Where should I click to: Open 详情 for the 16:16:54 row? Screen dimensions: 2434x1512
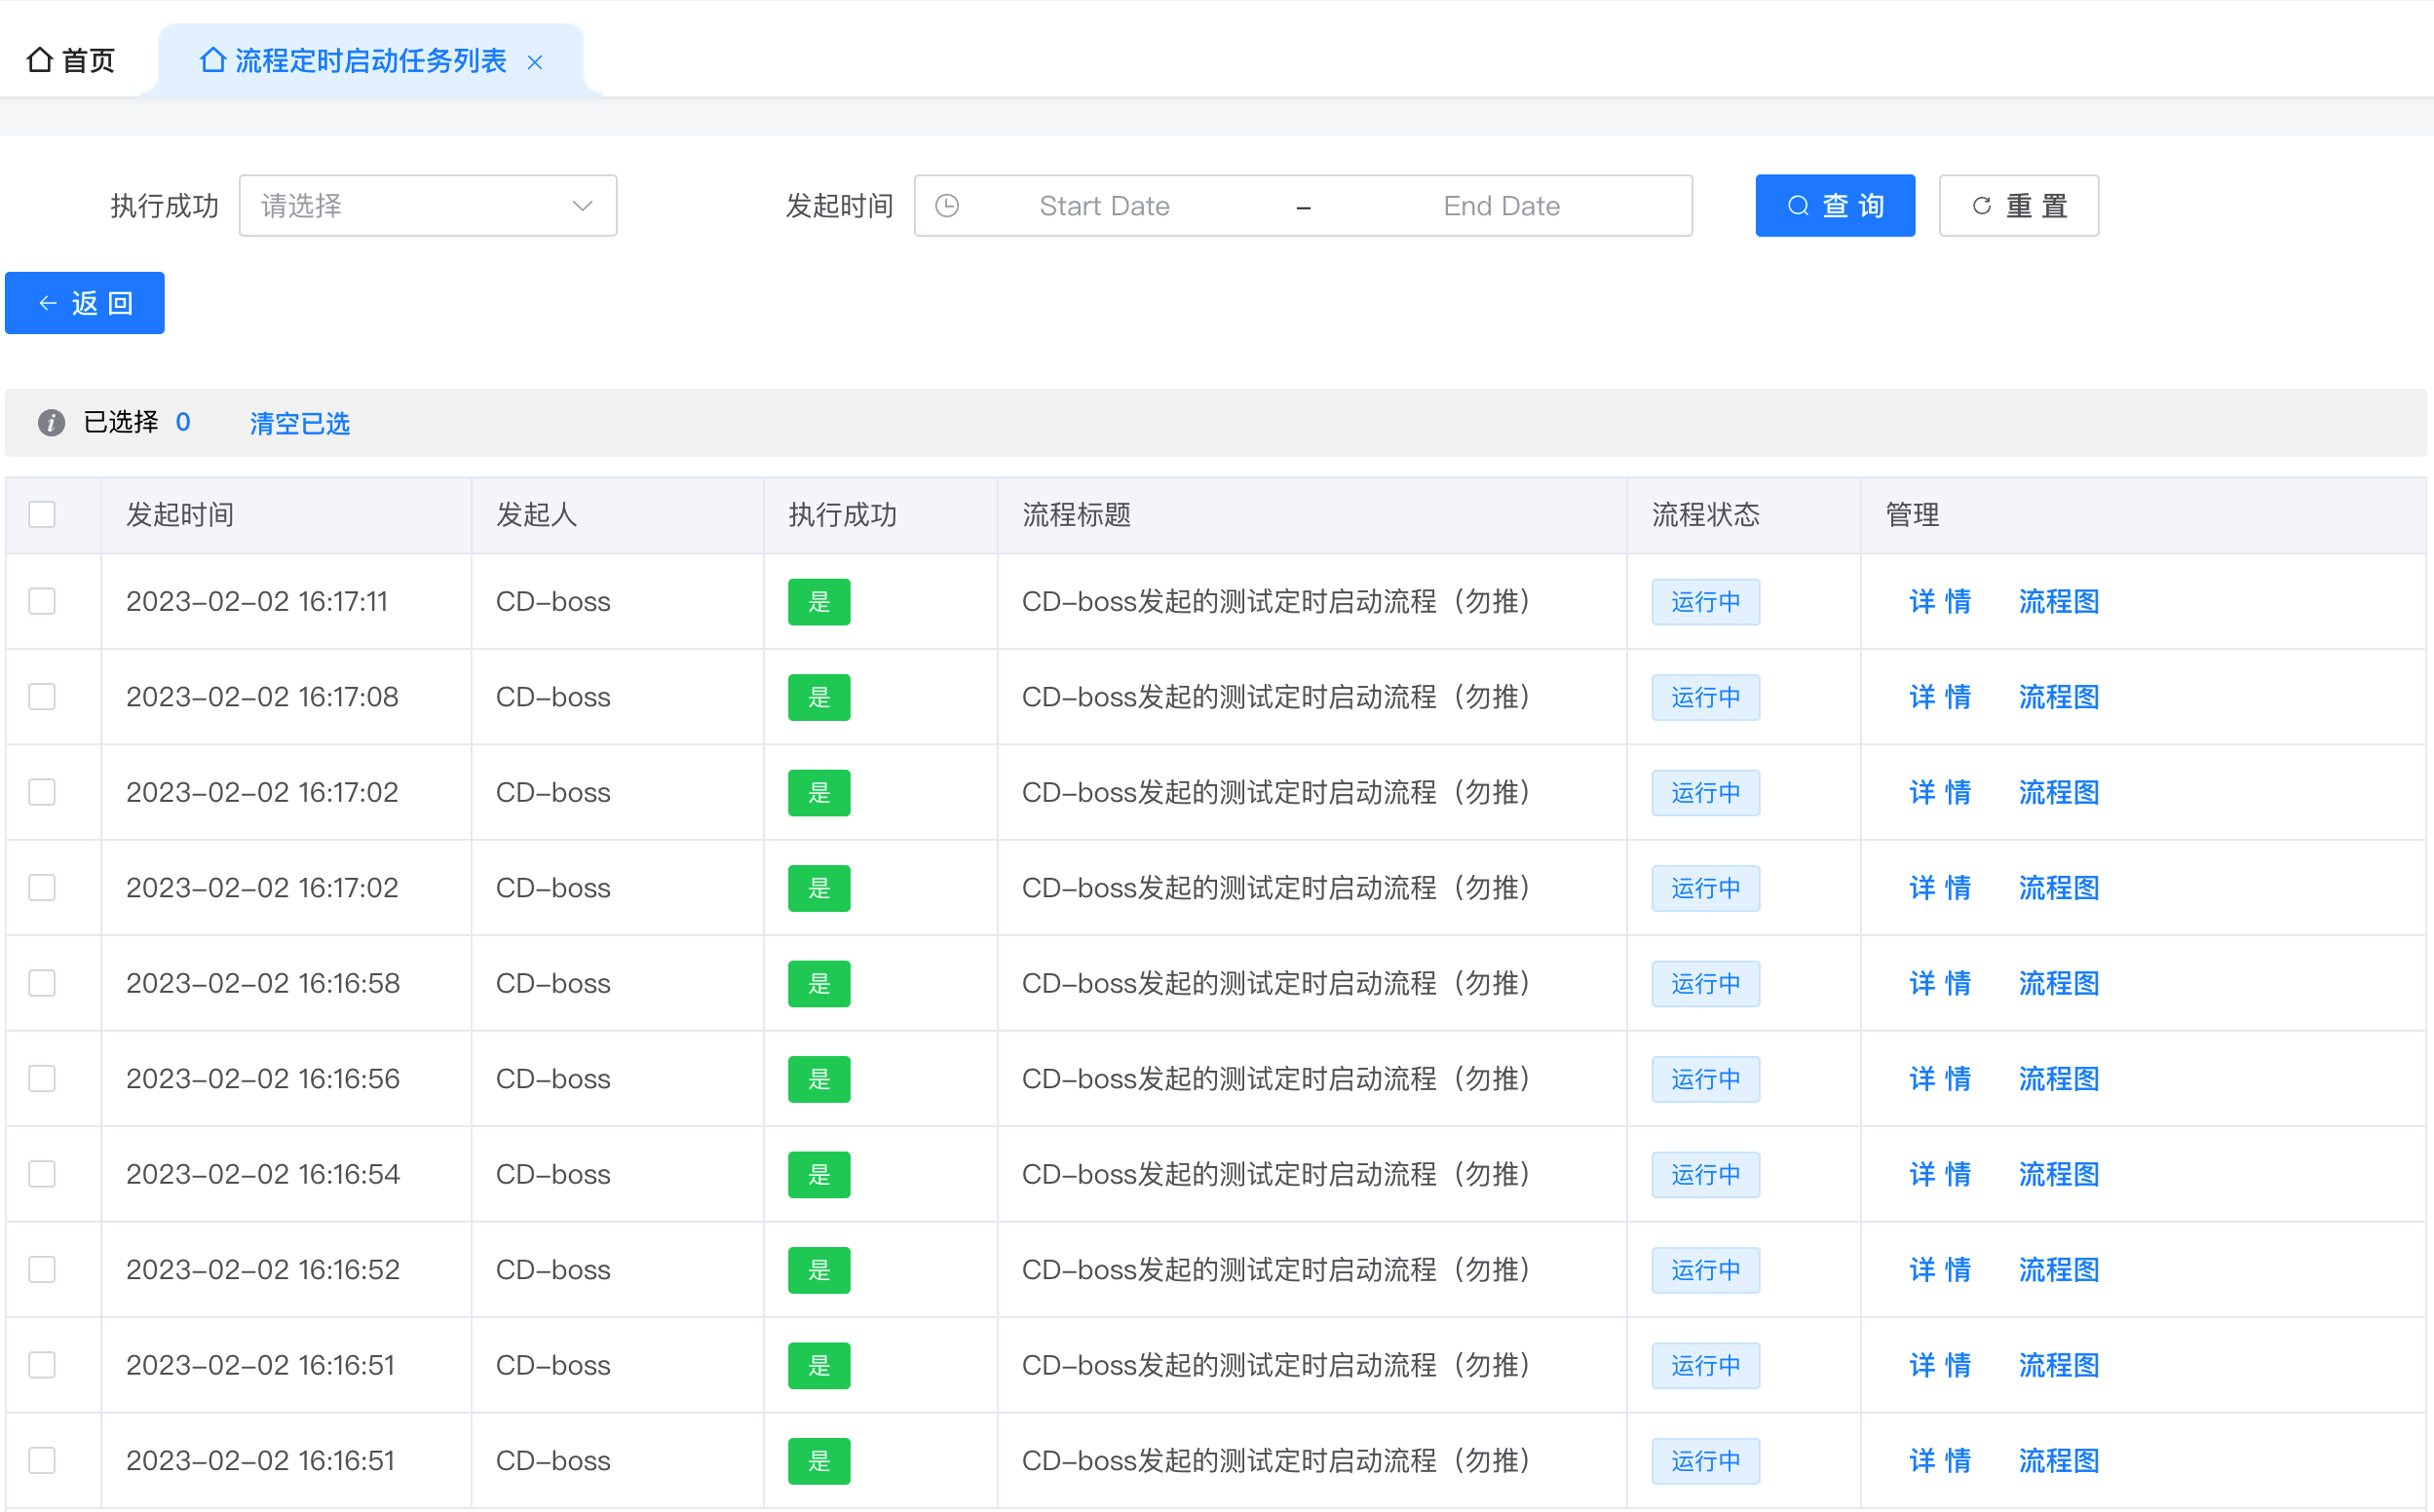(1940, 1174)
